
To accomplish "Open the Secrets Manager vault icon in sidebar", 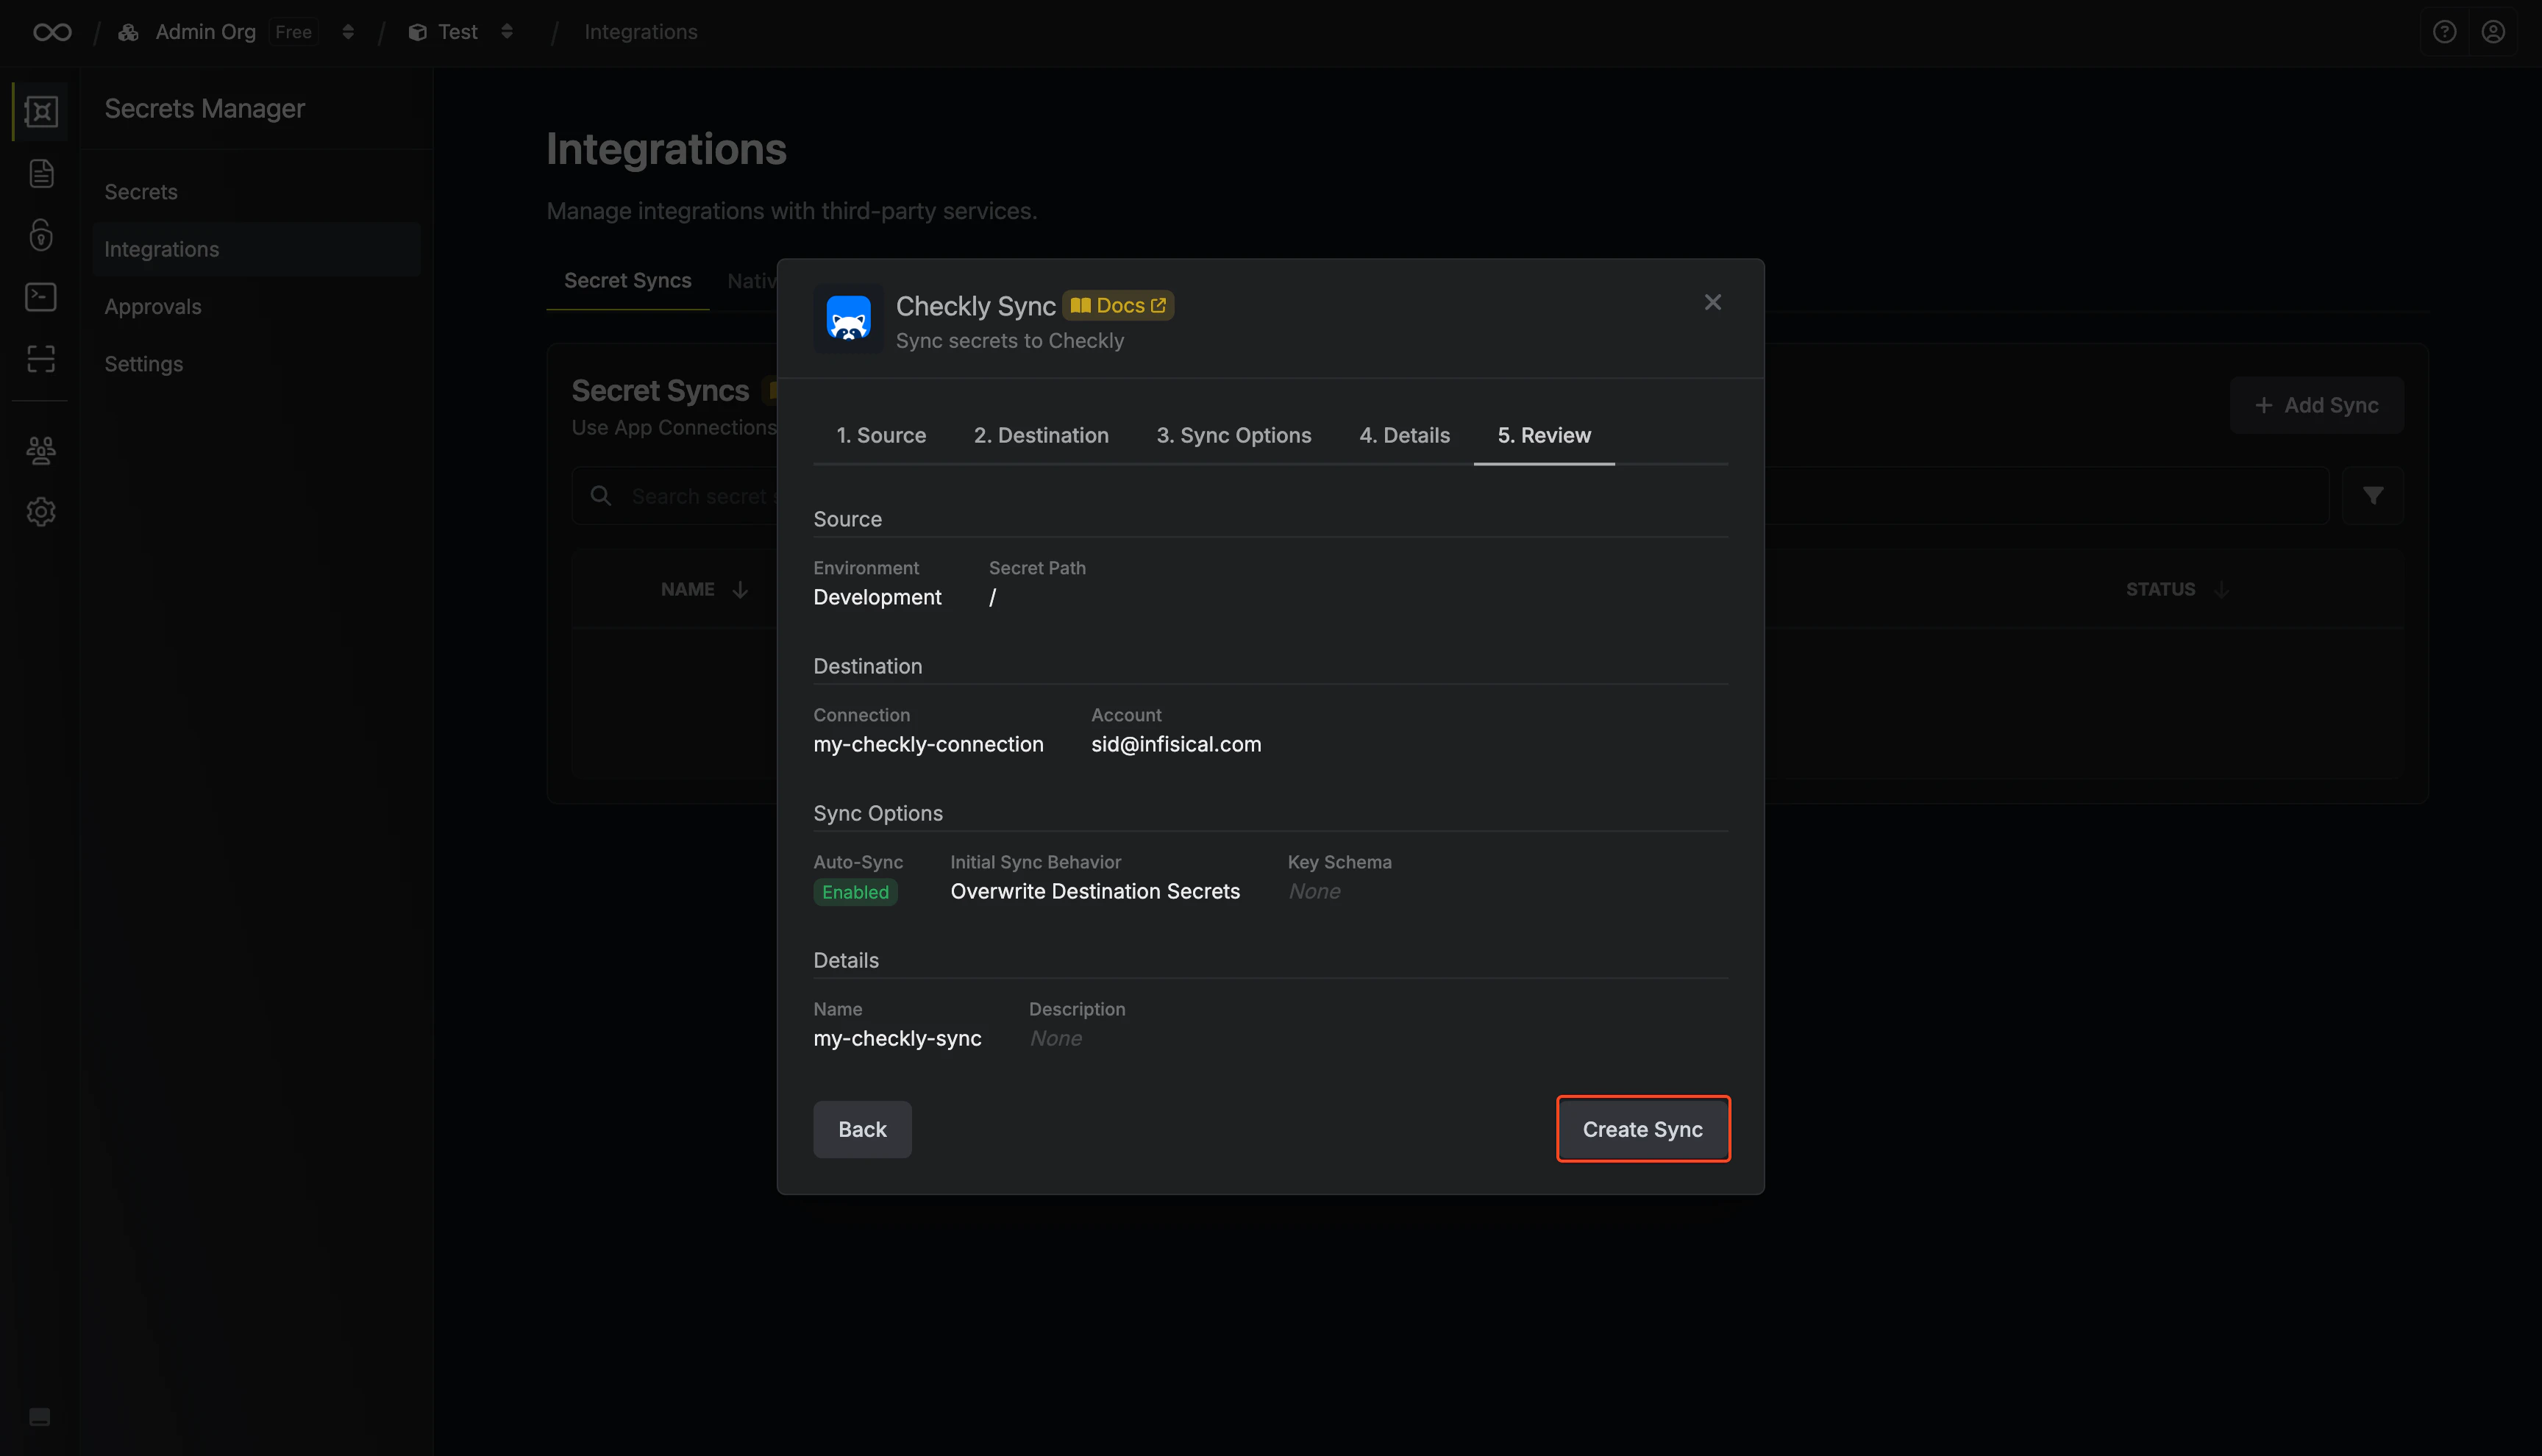I will click(x=41, y=111).
